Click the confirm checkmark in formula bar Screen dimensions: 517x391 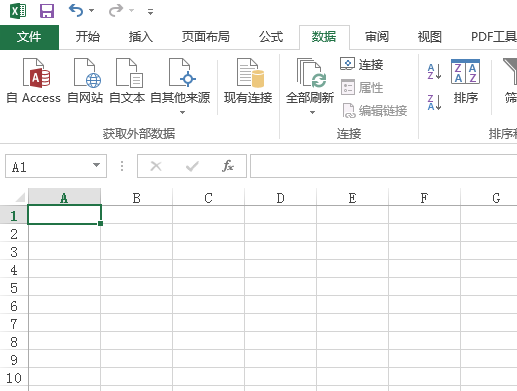tap(192, 166)
